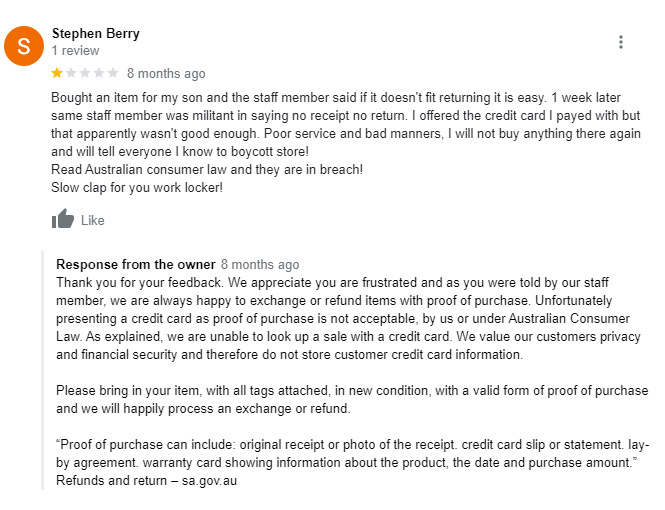
Task: Click the 'Slow clap for you work locker!' line
Action: click(x=137, y=187)
